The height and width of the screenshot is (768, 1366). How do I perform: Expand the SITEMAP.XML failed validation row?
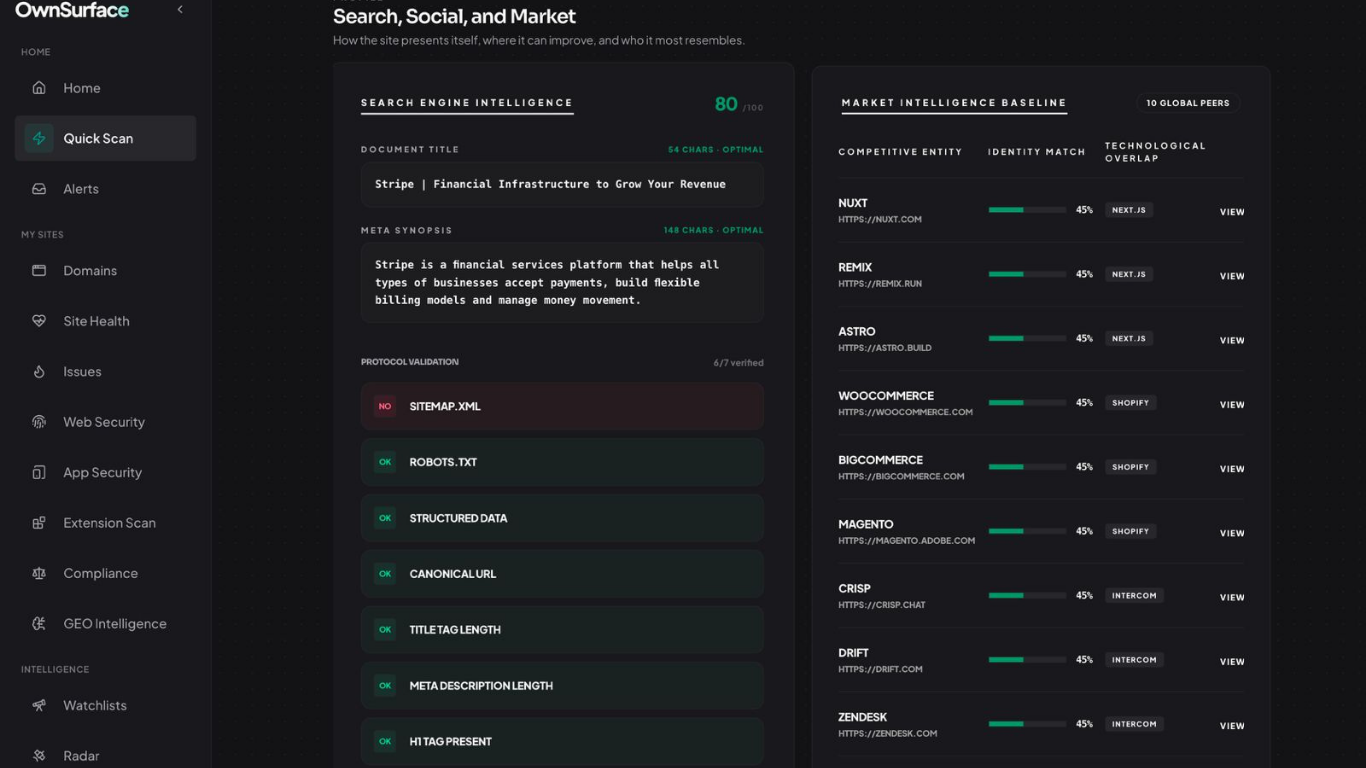(562, 406)
